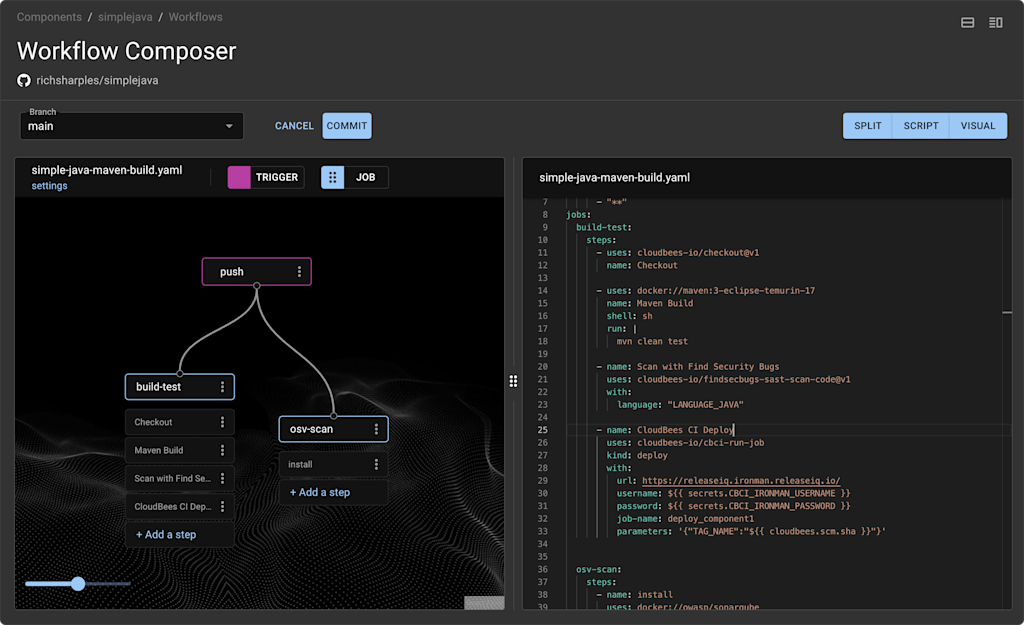
Task: Switch to VISUAL view
Action: (x=978, y=126)
